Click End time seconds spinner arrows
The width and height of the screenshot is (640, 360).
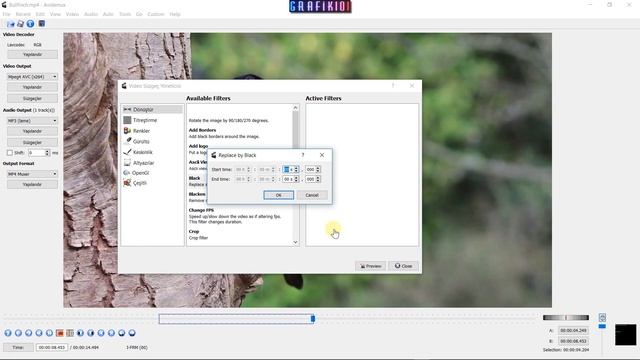pyautogui.click(x=297, y=179)
